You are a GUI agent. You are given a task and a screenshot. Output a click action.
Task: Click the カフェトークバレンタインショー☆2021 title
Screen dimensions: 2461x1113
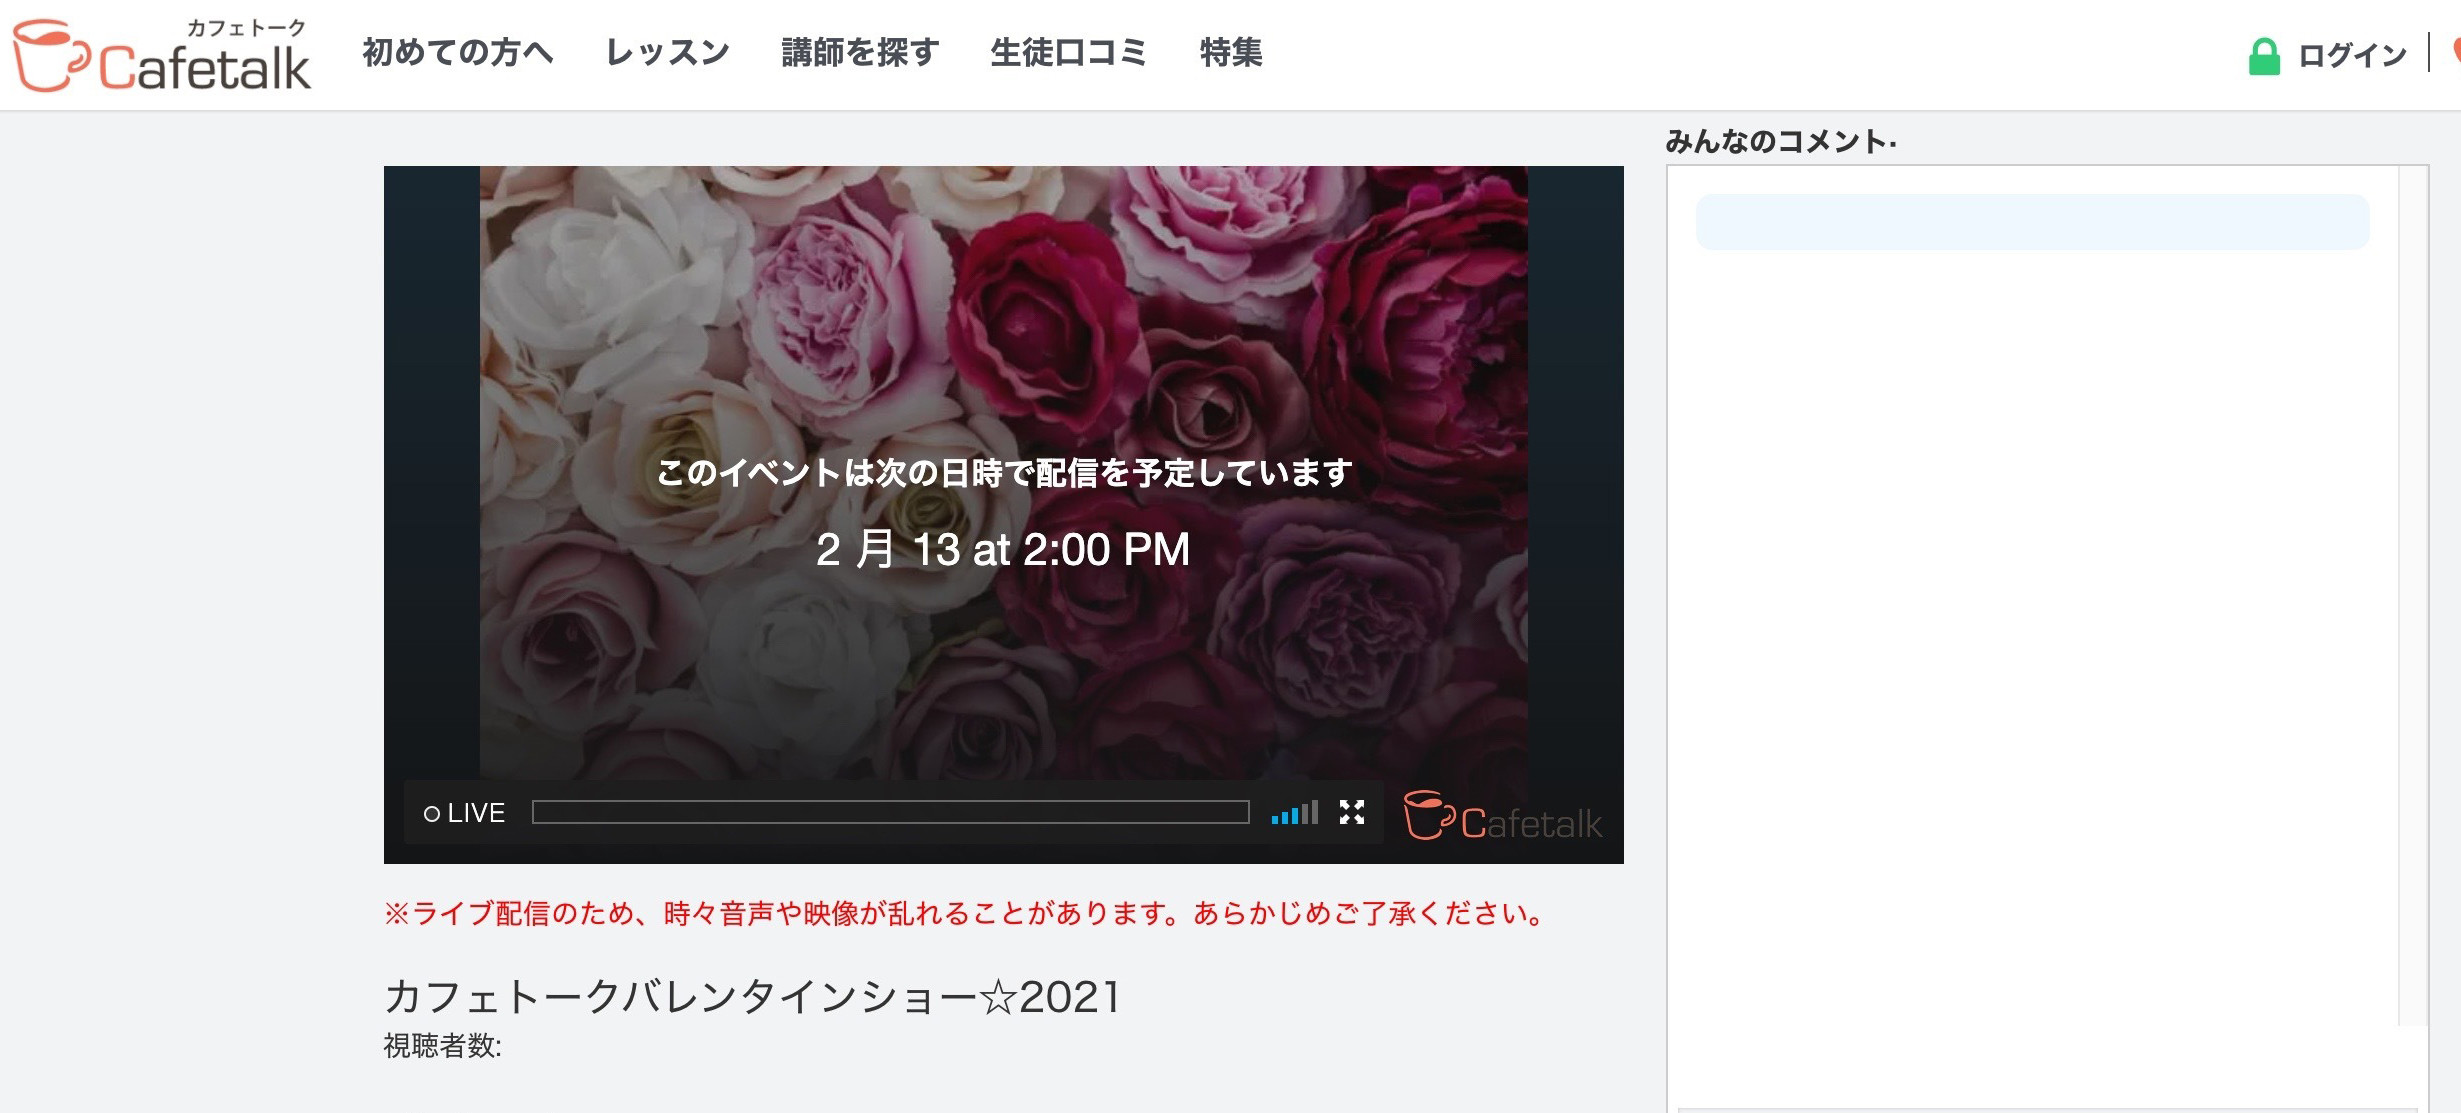pyautogui.click(x=752, y=996)
